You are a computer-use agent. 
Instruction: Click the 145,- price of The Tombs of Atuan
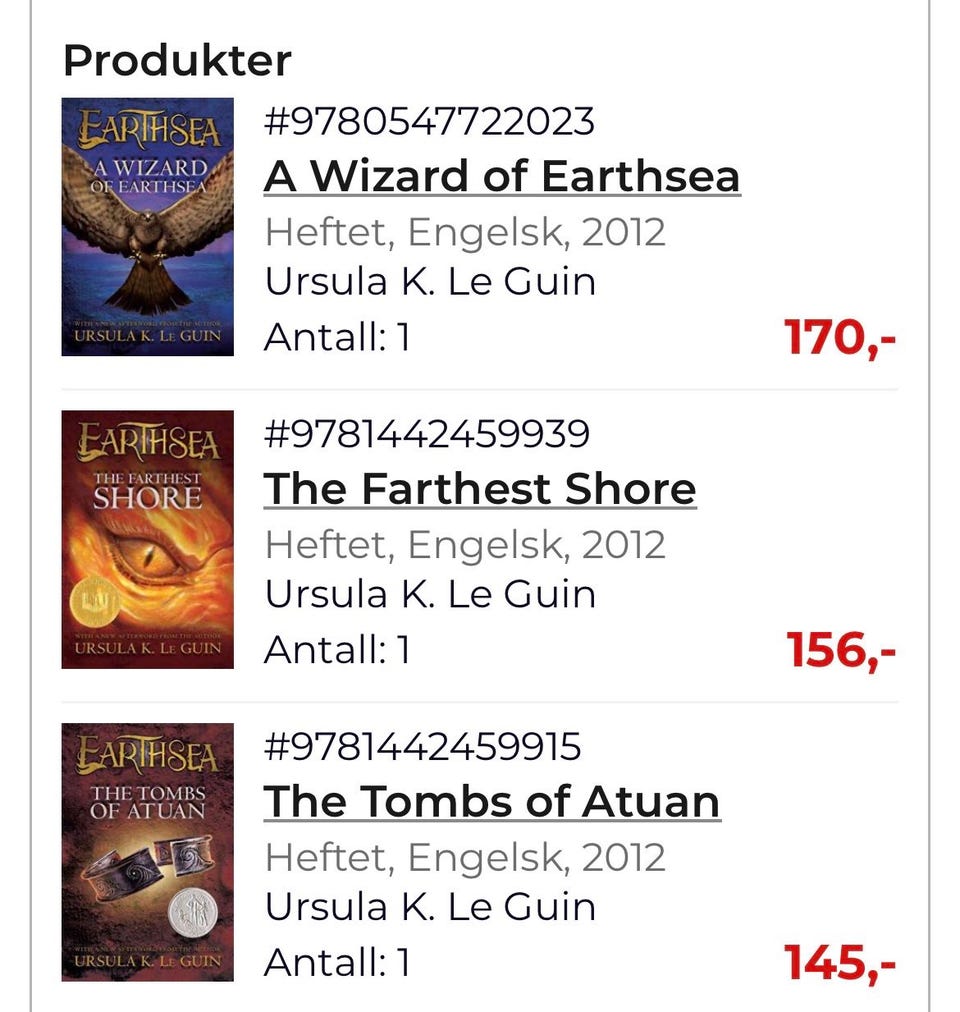pyautogui.click(x=840, y=962)
